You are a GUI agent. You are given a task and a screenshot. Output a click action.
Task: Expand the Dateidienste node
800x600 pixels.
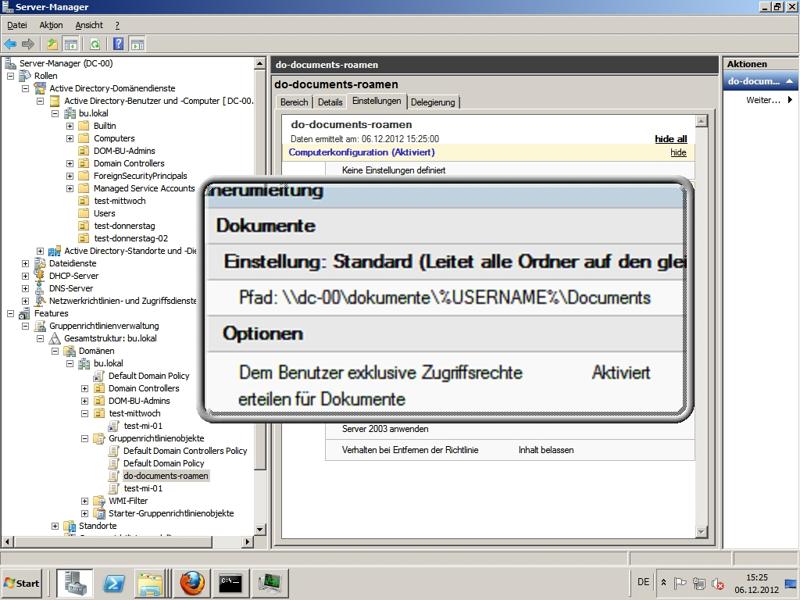pos(26,263)
